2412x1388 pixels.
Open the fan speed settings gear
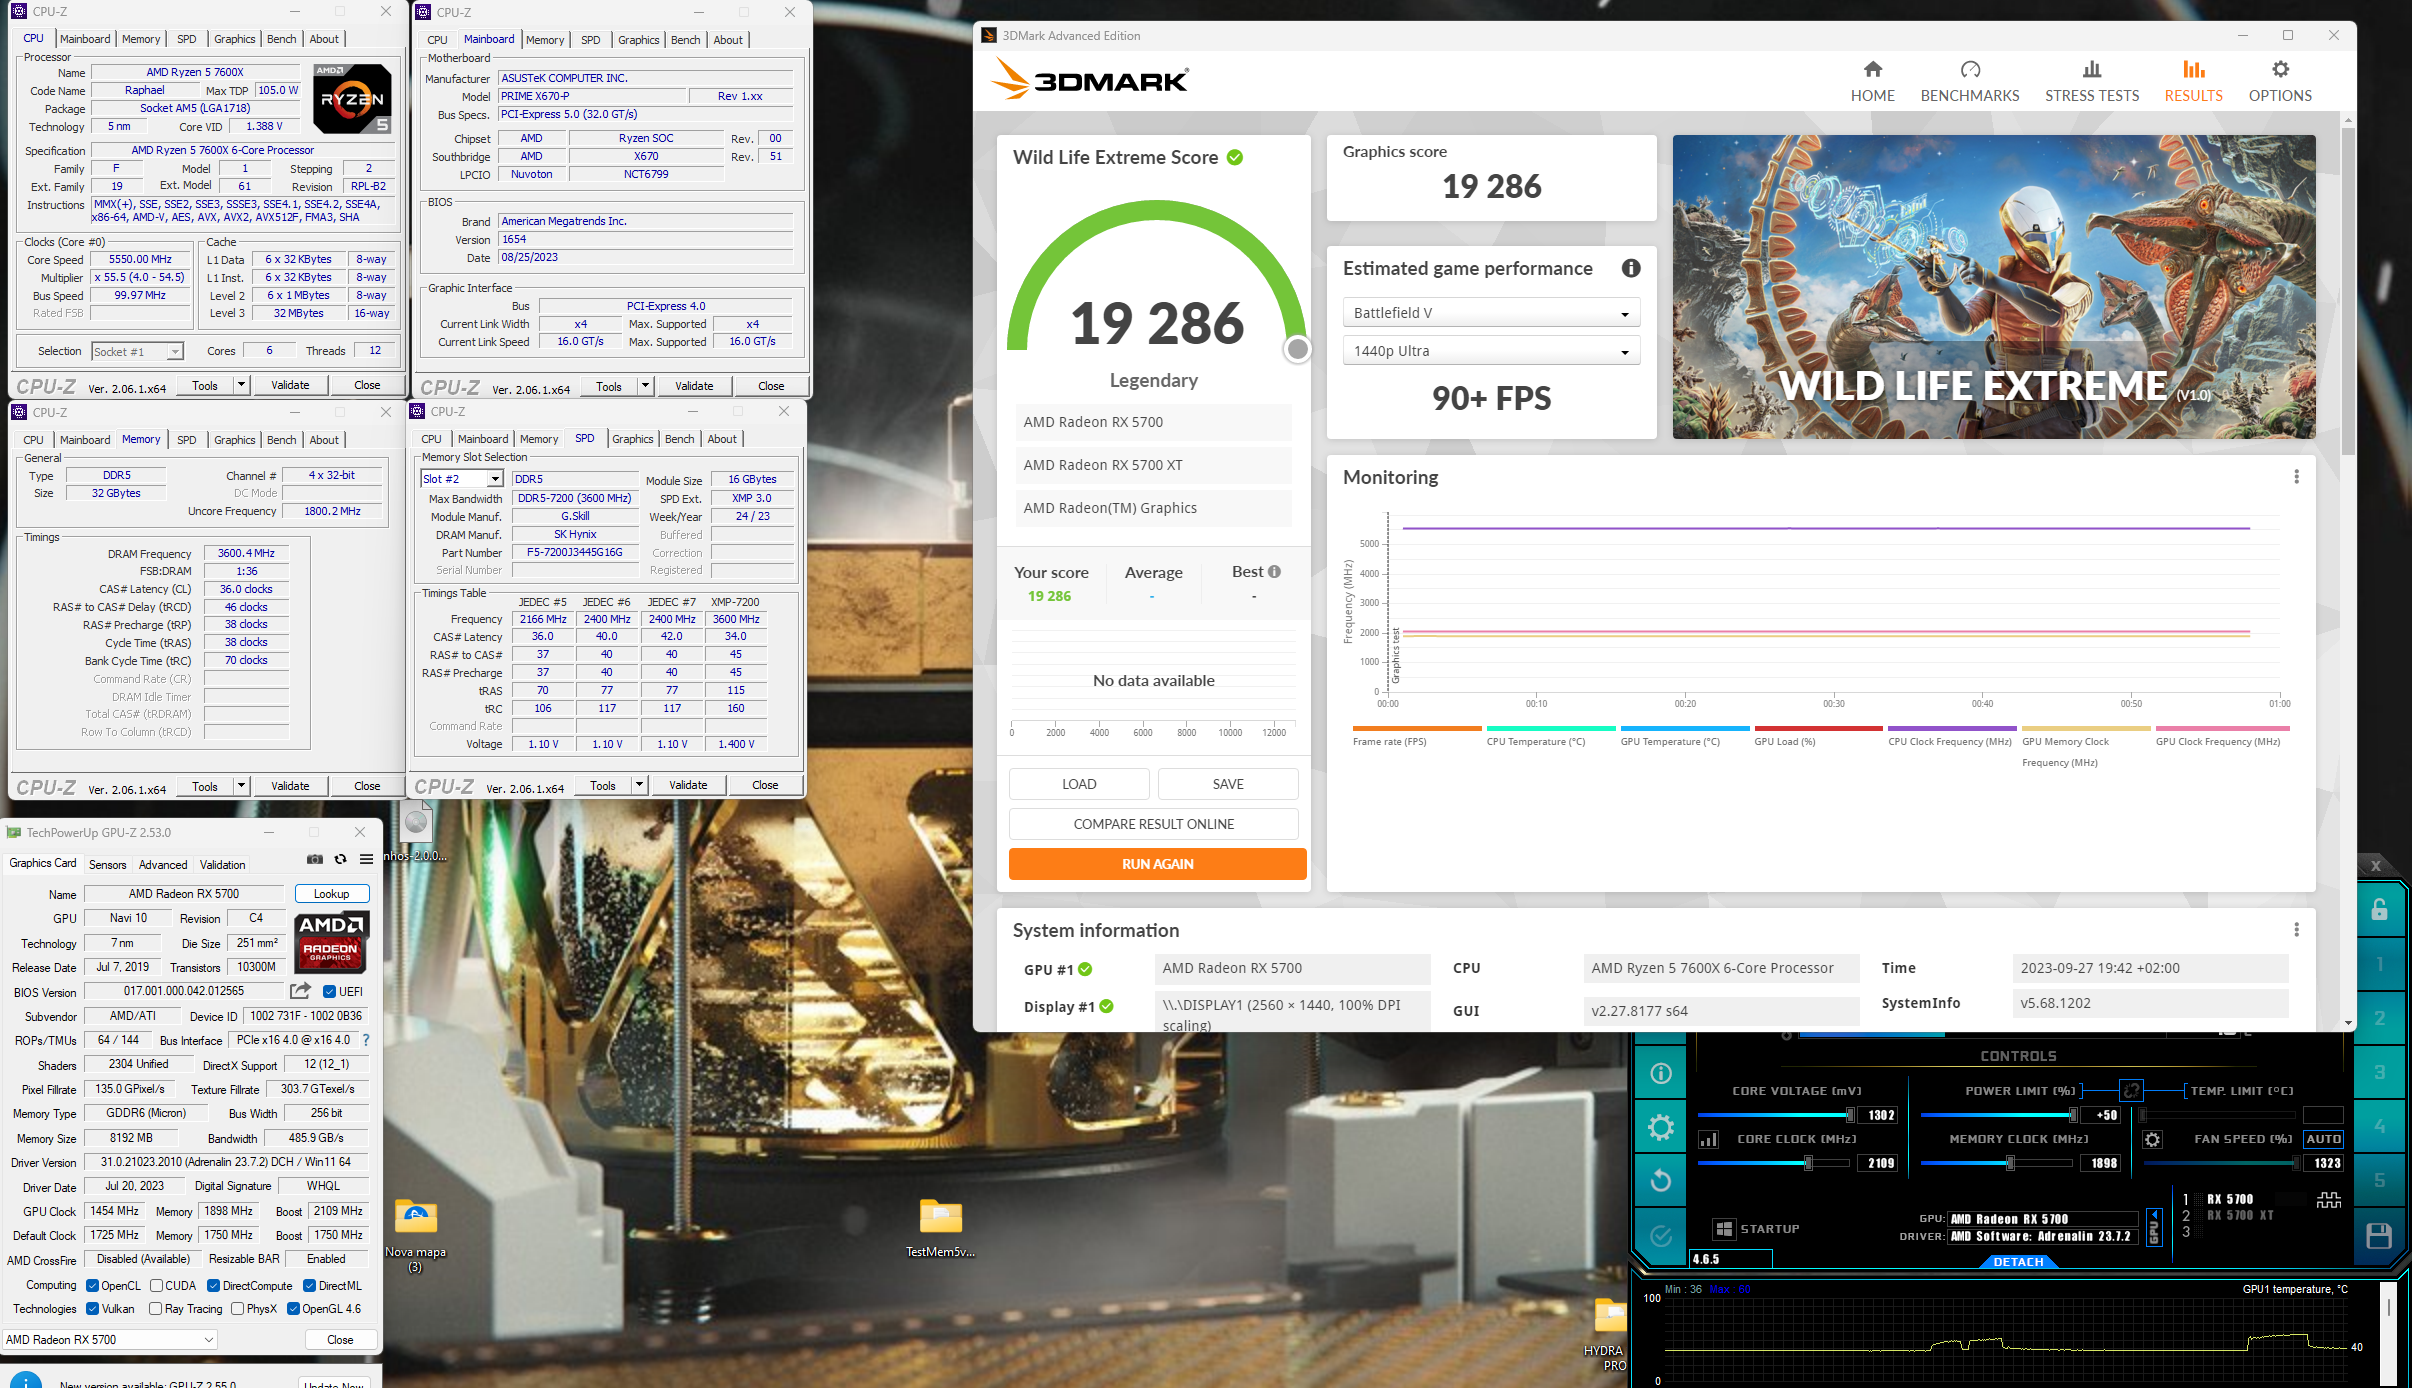tap(2152, 1139)
